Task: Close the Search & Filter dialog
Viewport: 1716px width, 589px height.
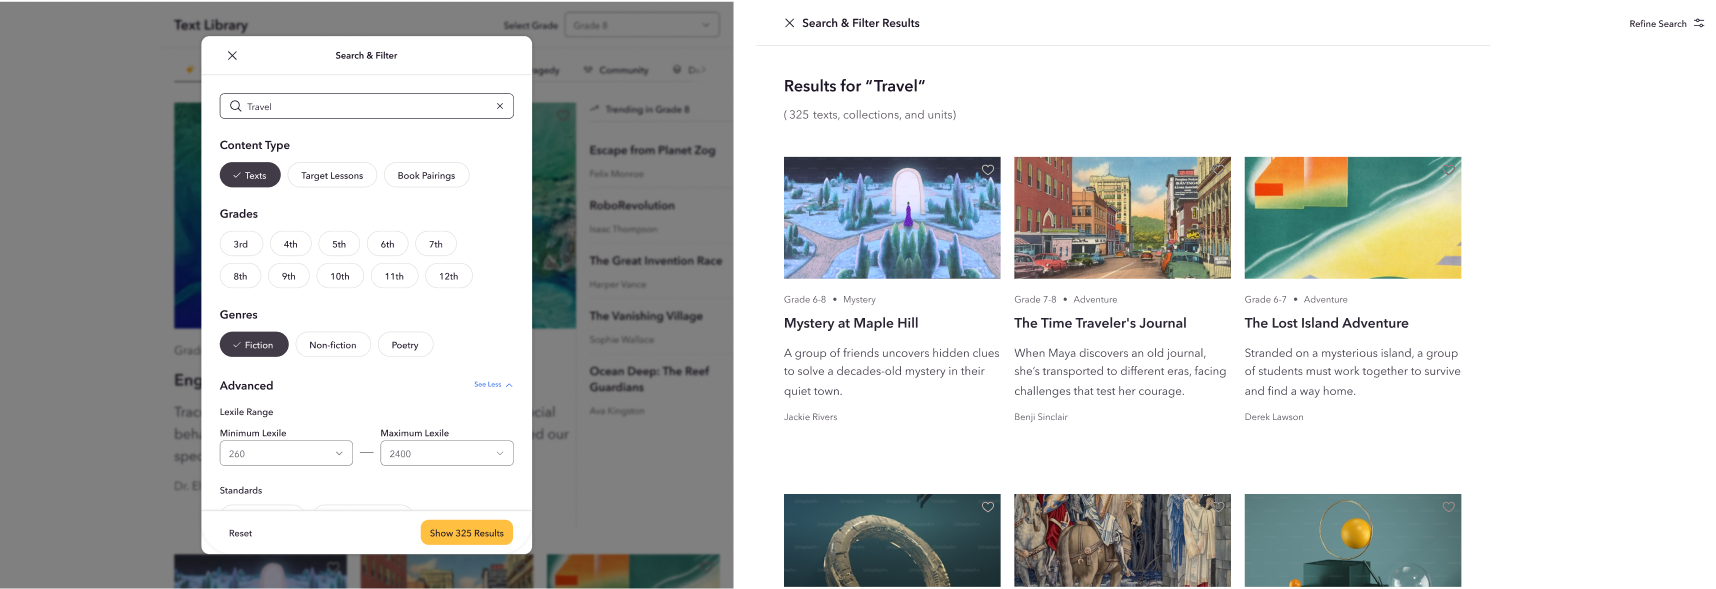Action: click(232, 56)
